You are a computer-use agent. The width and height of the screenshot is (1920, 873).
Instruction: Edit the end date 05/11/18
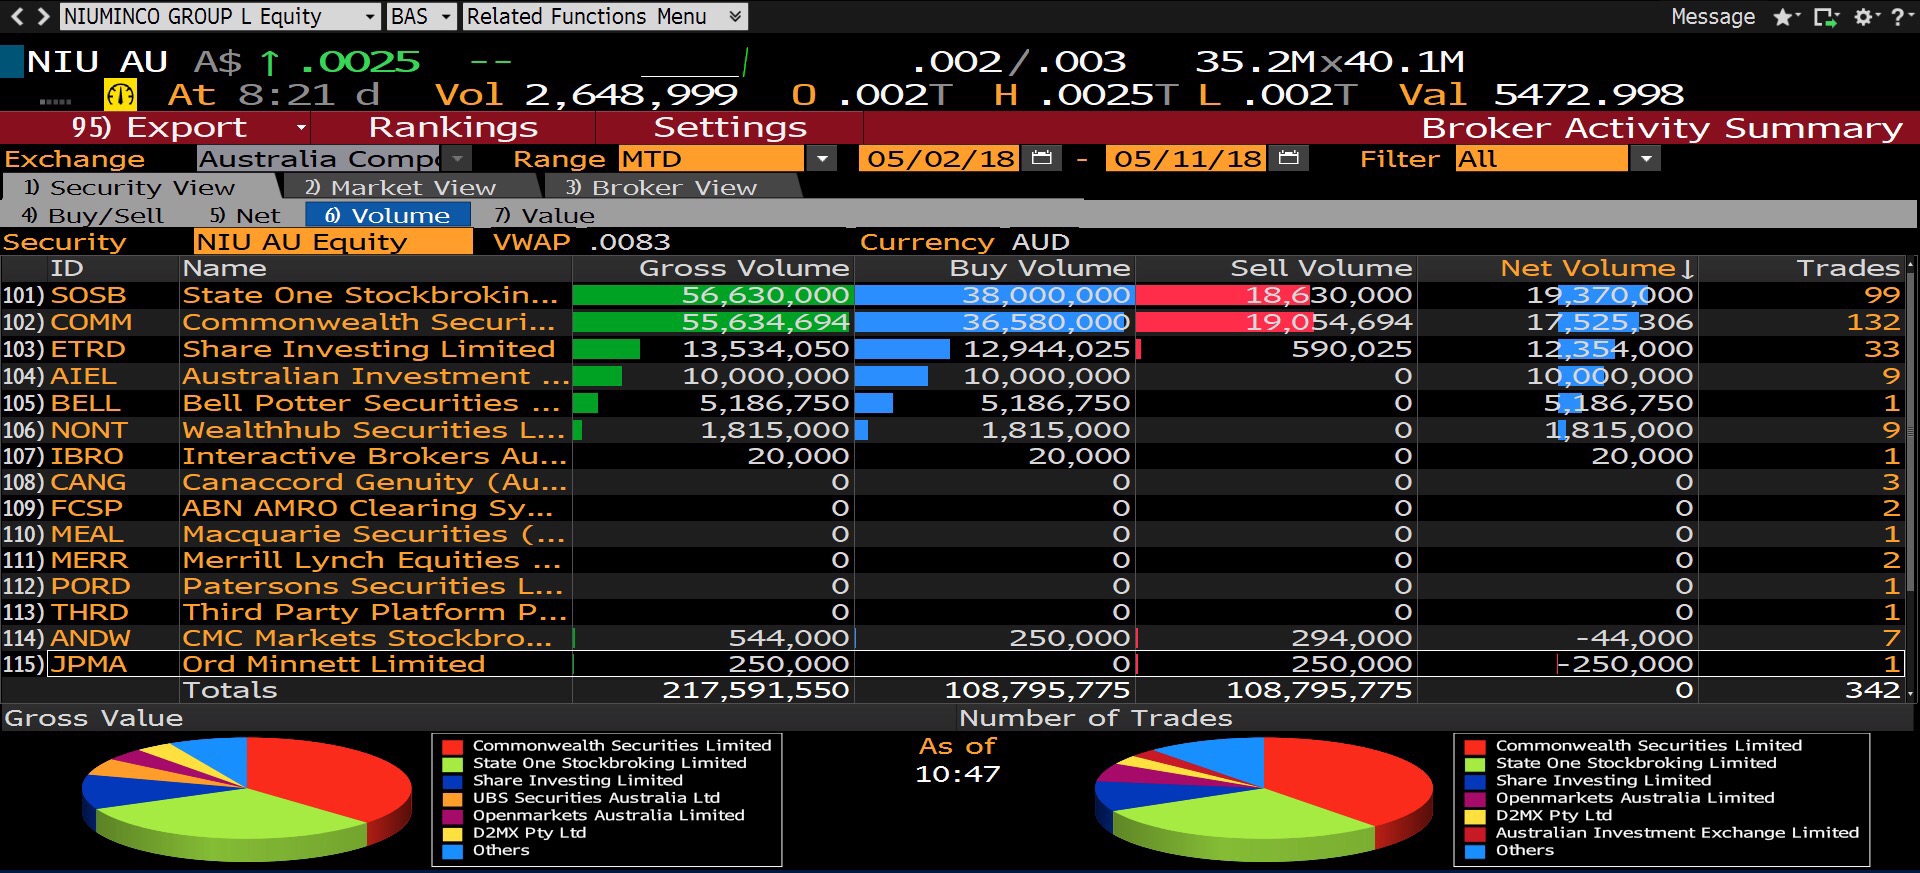point(1187,159)
